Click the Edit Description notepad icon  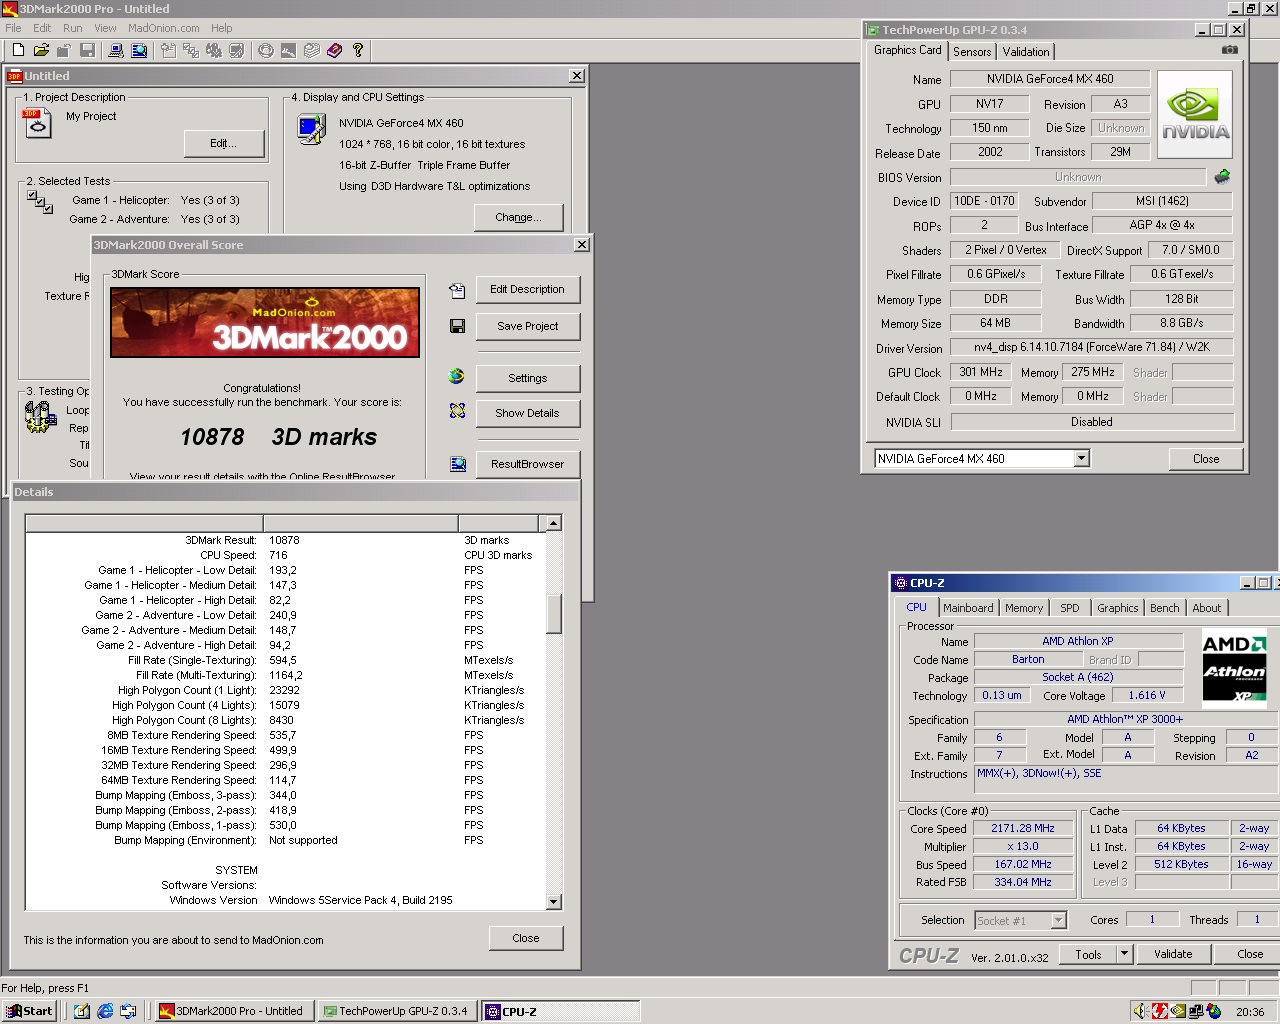click(457, 290)
